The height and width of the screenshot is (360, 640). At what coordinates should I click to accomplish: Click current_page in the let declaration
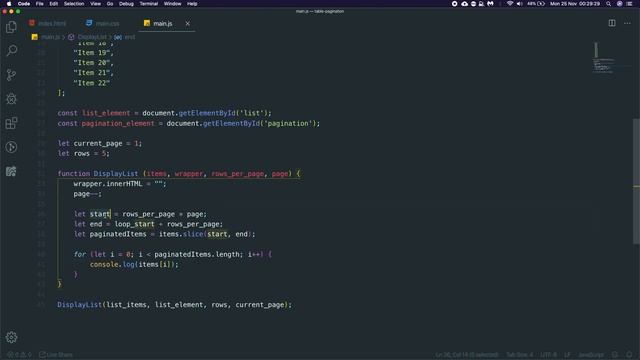98,143
